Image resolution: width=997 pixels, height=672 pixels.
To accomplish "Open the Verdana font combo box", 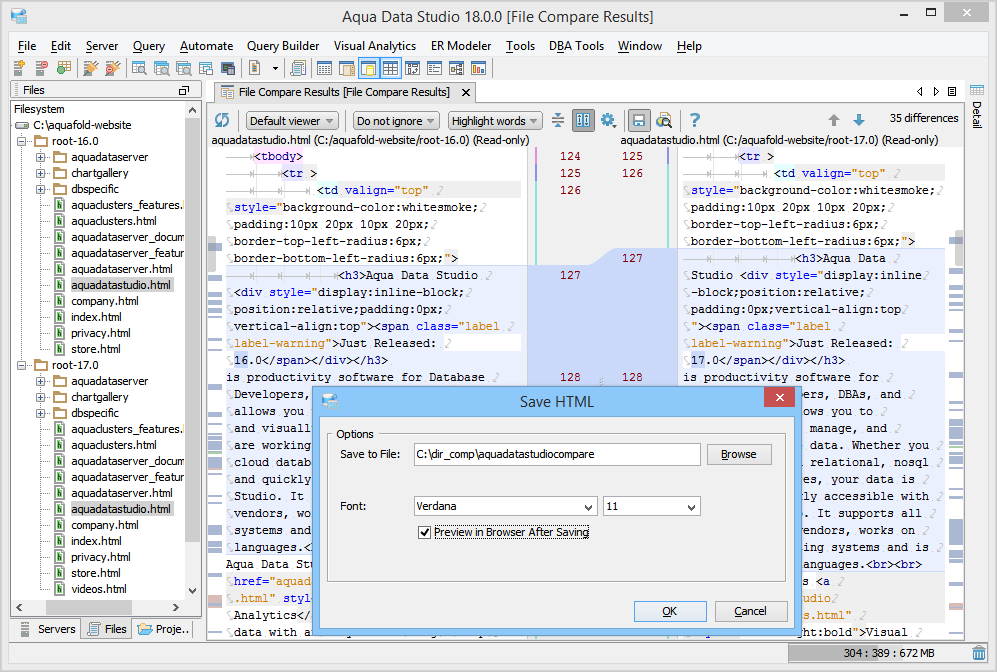I will (505, 506).
